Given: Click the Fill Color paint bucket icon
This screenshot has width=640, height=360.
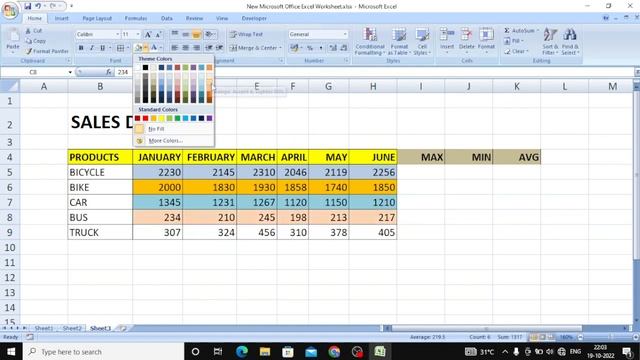Looking at the screenshot, I should pos(139,48).
